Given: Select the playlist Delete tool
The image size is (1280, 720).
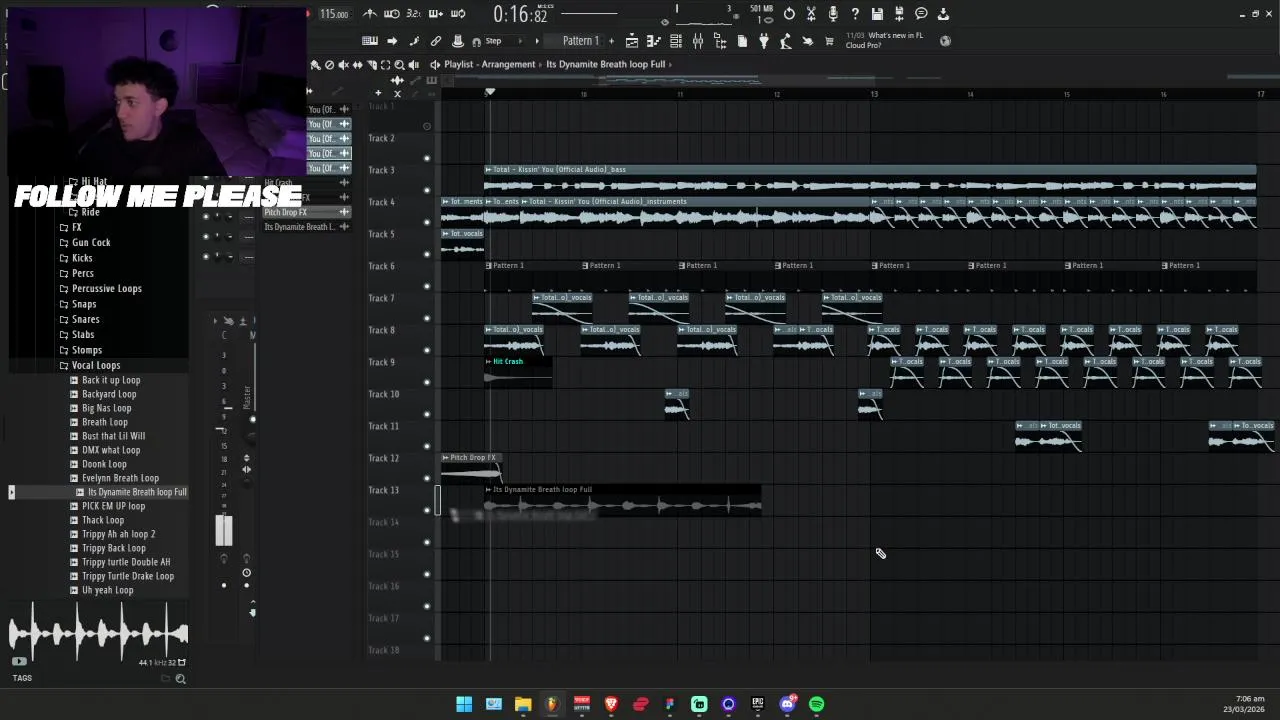Looking at the screenshot, I should click(x=330, y=65).
